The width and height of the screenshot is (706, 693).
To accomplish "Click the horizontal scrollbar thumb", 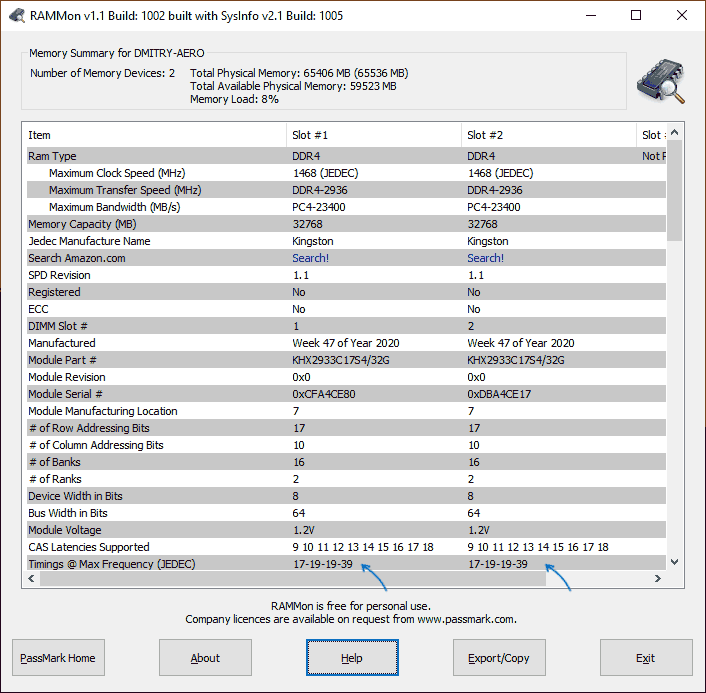I will tap(293, 578).
